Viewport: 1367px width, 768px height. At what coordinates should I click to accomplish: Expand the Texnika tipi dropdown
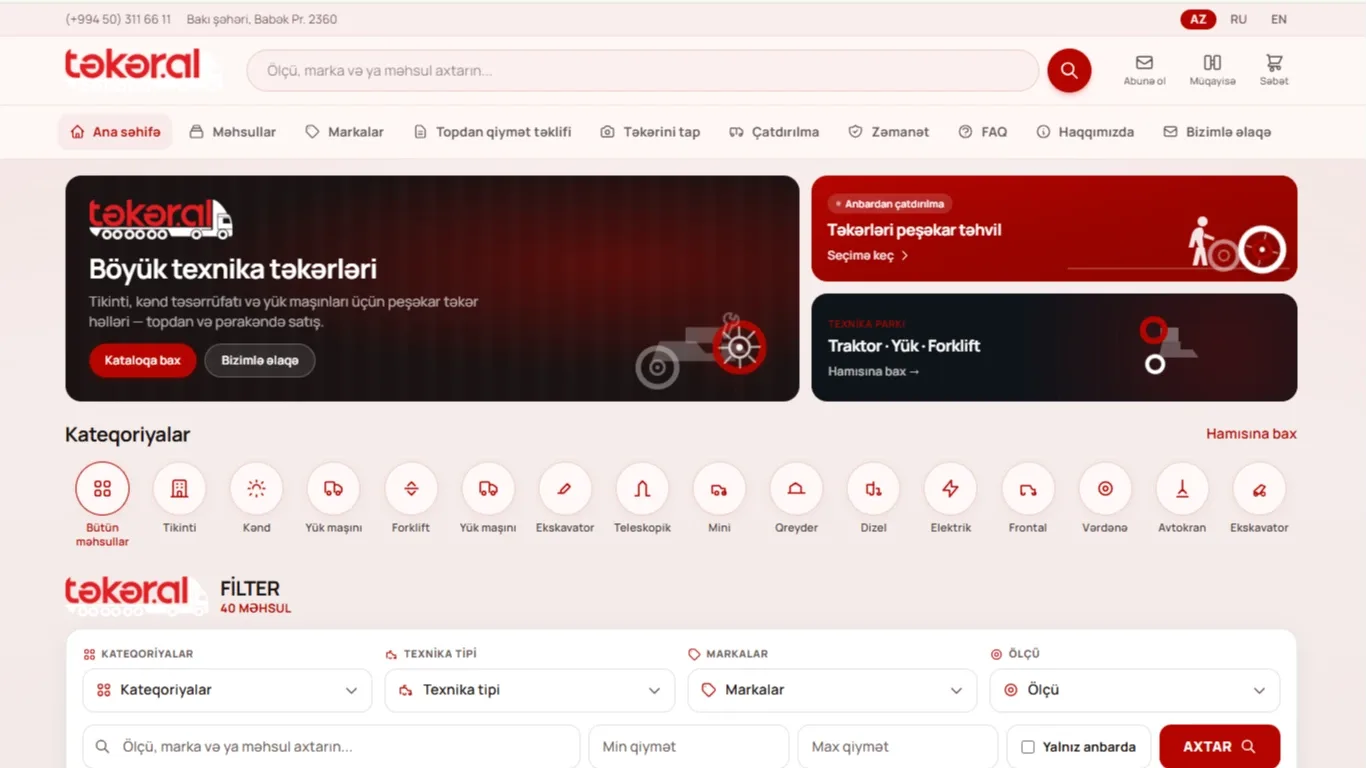(x=529, y=690)
